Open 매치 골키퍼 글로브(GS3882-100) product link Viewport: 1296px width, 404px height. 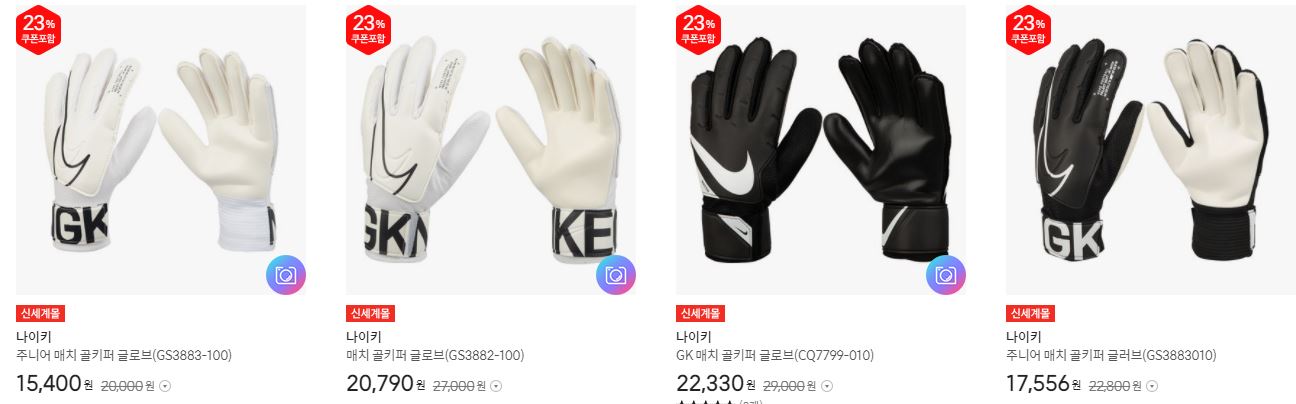(435, 355)
